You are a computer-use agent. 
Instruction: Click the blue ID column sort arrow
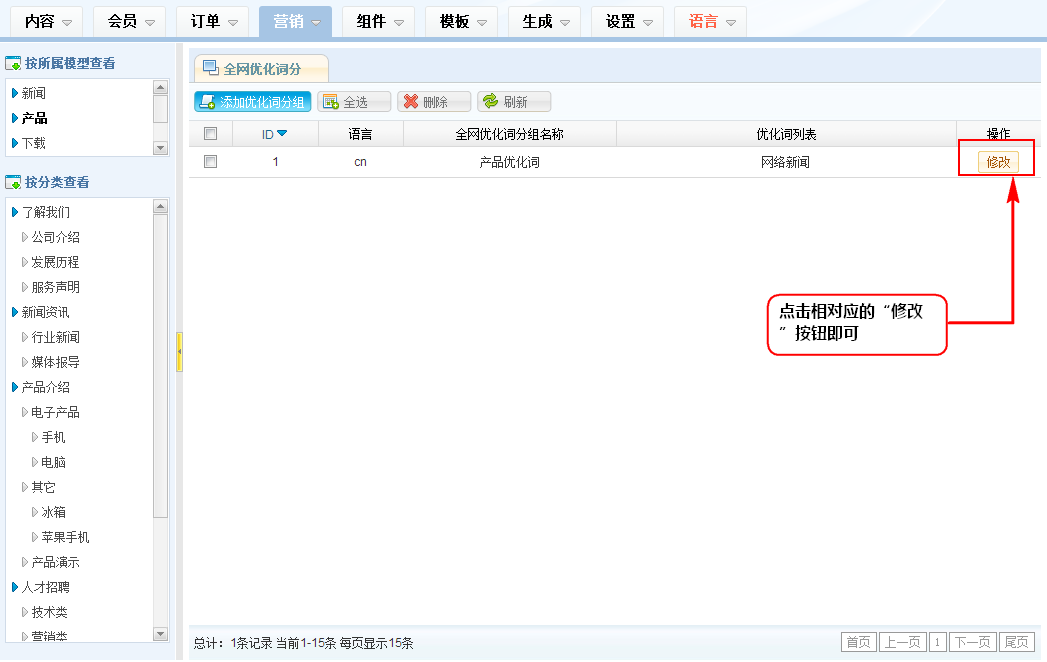tap(282, 134)
